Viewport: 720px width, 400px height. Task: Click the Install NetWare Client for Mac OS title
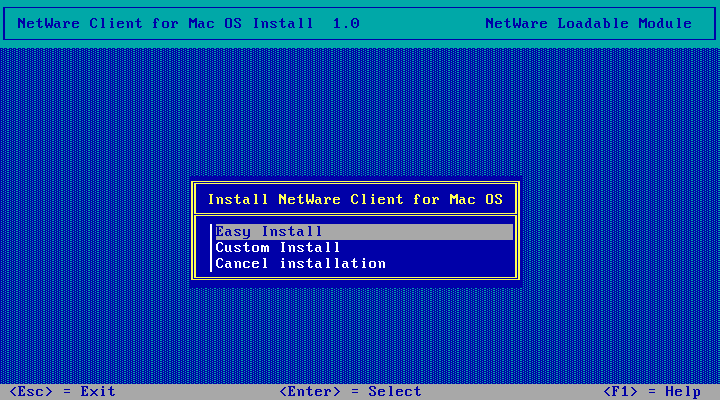355,199
